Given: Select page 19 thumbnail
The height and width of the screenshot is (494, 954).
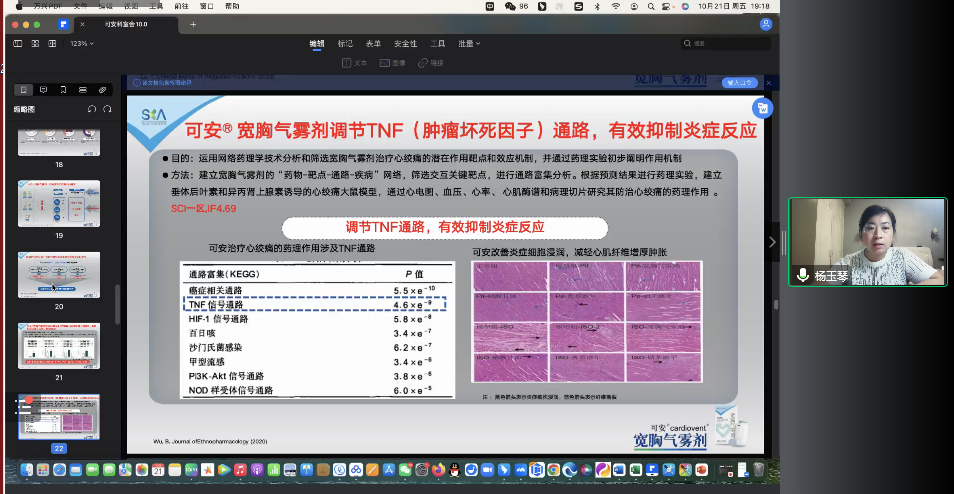Looking at the screenshot, I should click(x=59, y=204).
